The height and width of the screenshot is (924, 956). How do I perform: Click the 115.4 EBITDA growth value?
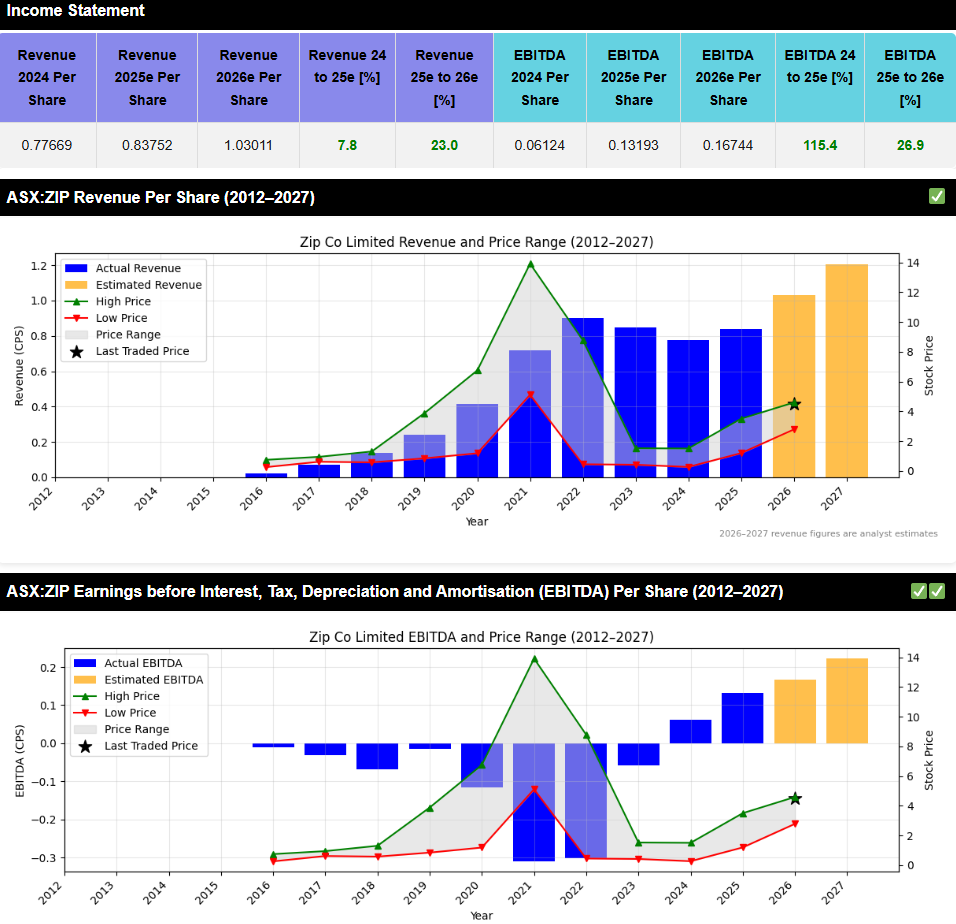tap(819, 145)
